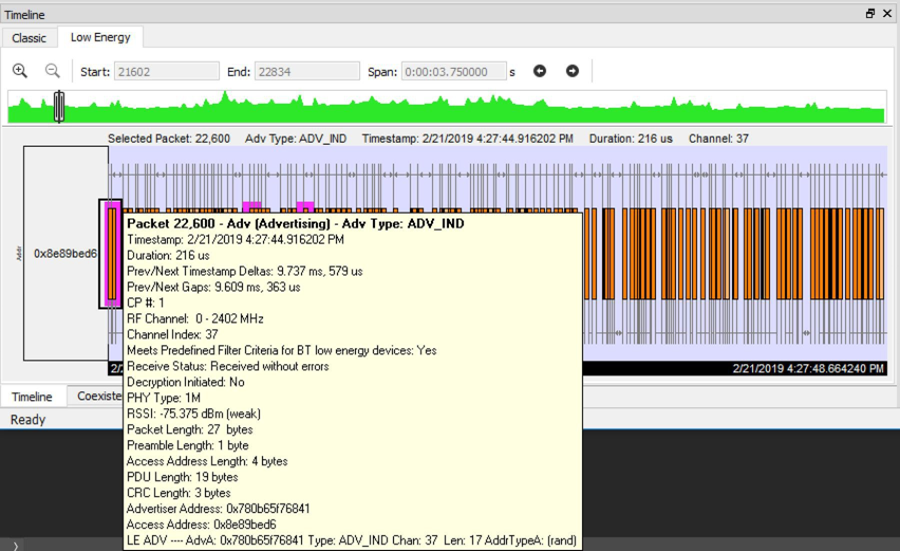Image resolution: width=900 pixels, height=551 pixels.
Task: Click the Access Address Length: 4 bytes line
Action: 207,461
